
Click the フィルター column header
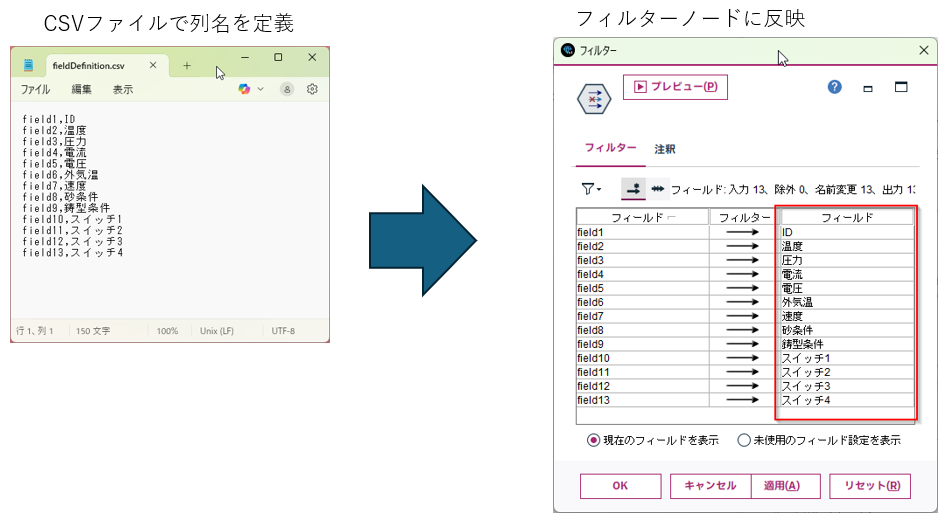[x=744, y=217]
